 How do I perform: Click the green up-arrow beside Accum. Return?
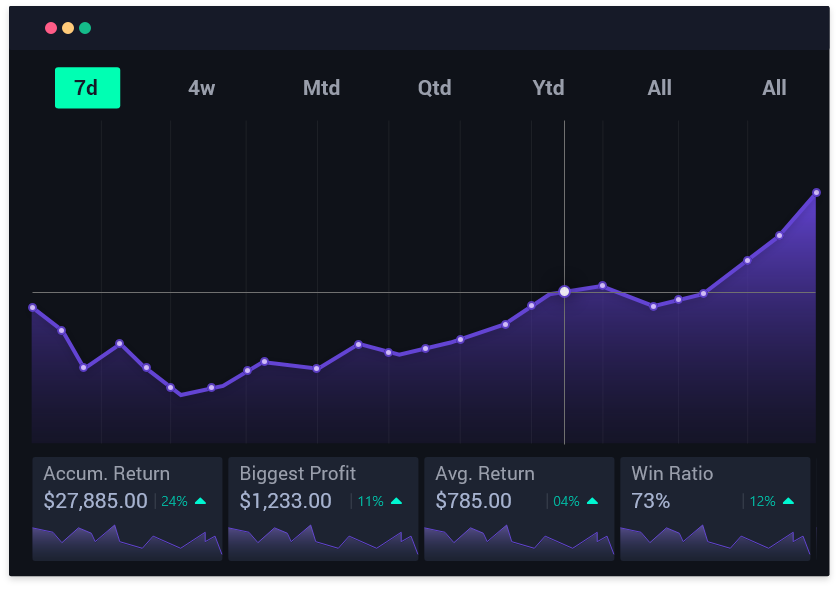coord(201,501)
